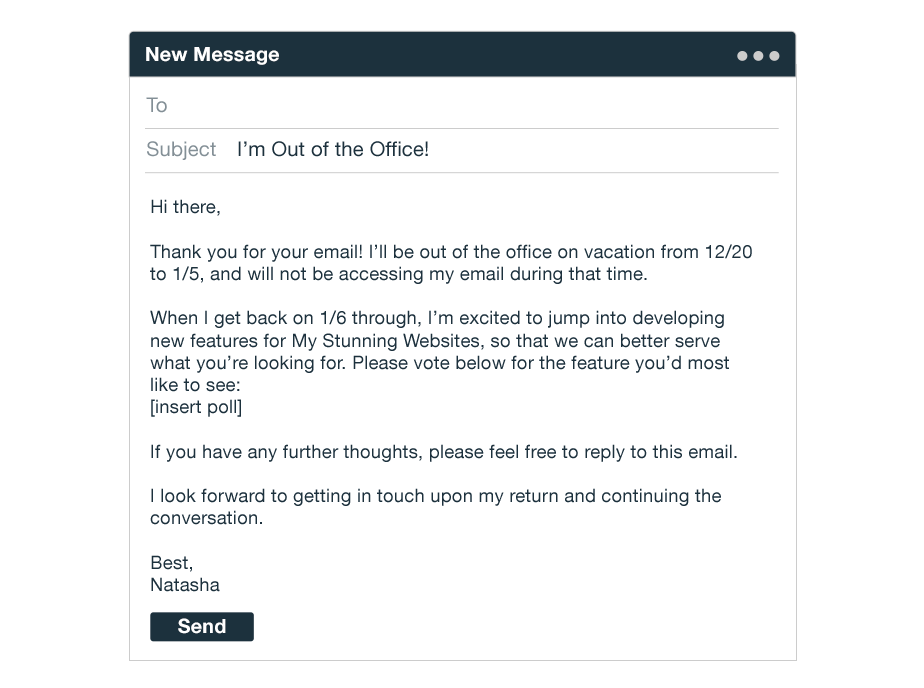This screenshot has height=688, width=924.
Task: Click the "If you have any further thoughts" sentence
Action: (x=443, y=452)
